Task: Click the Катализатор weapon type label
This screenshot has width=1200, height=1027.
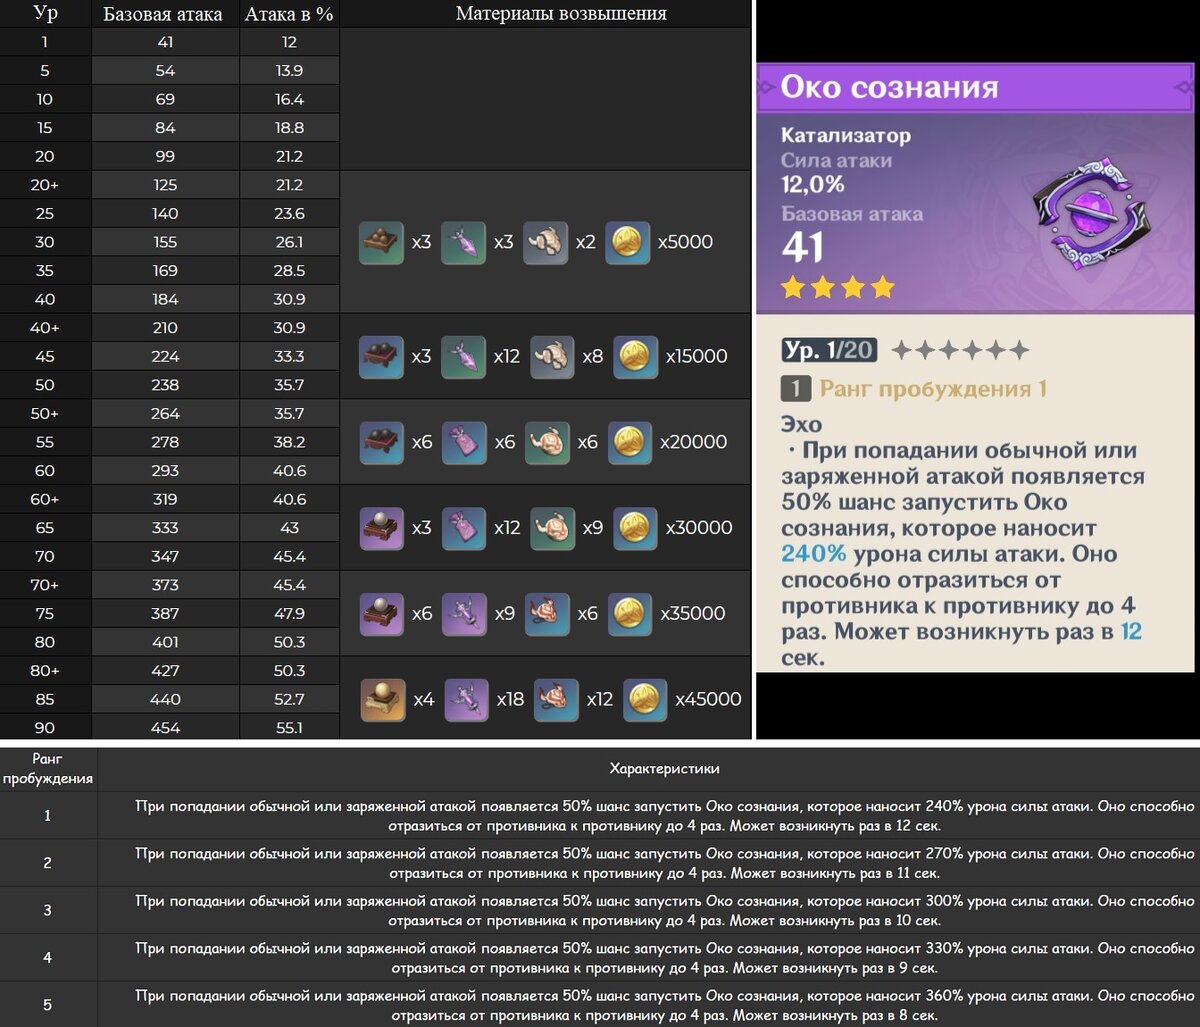Action: pos(846,136)
